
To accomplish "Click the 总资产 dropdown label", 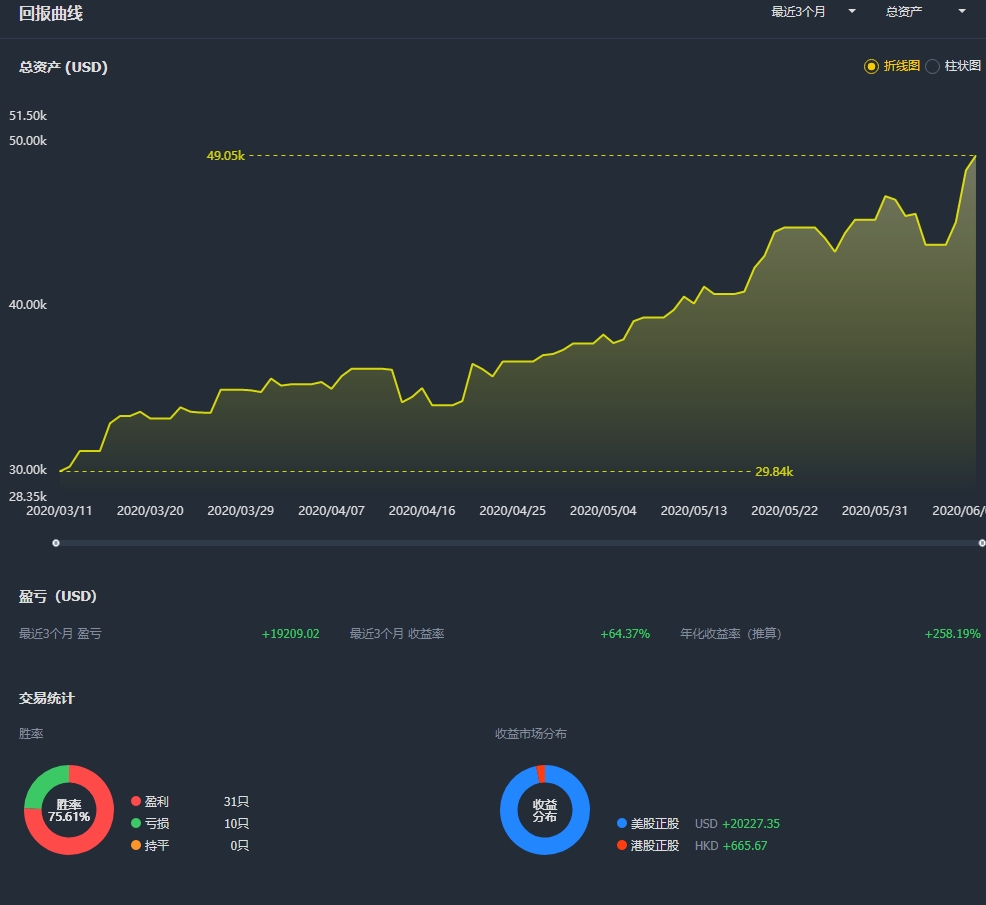I will [904, 11].
